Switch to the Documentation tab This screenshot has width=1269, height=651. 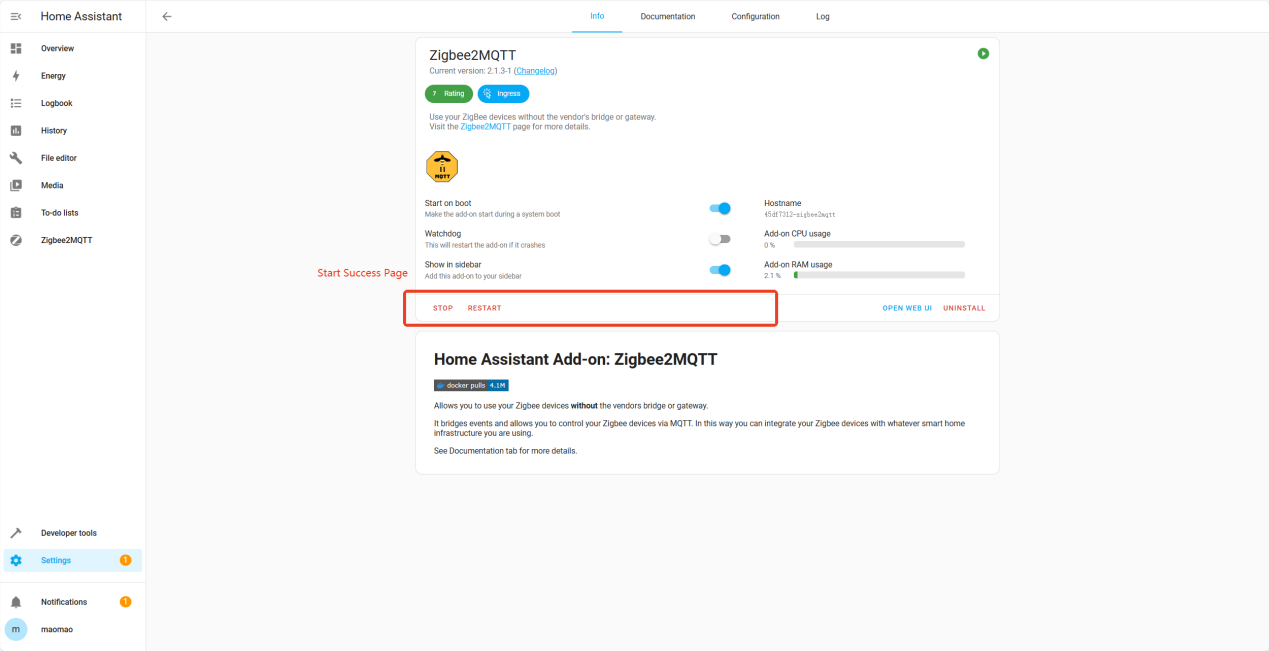[667, 16]
